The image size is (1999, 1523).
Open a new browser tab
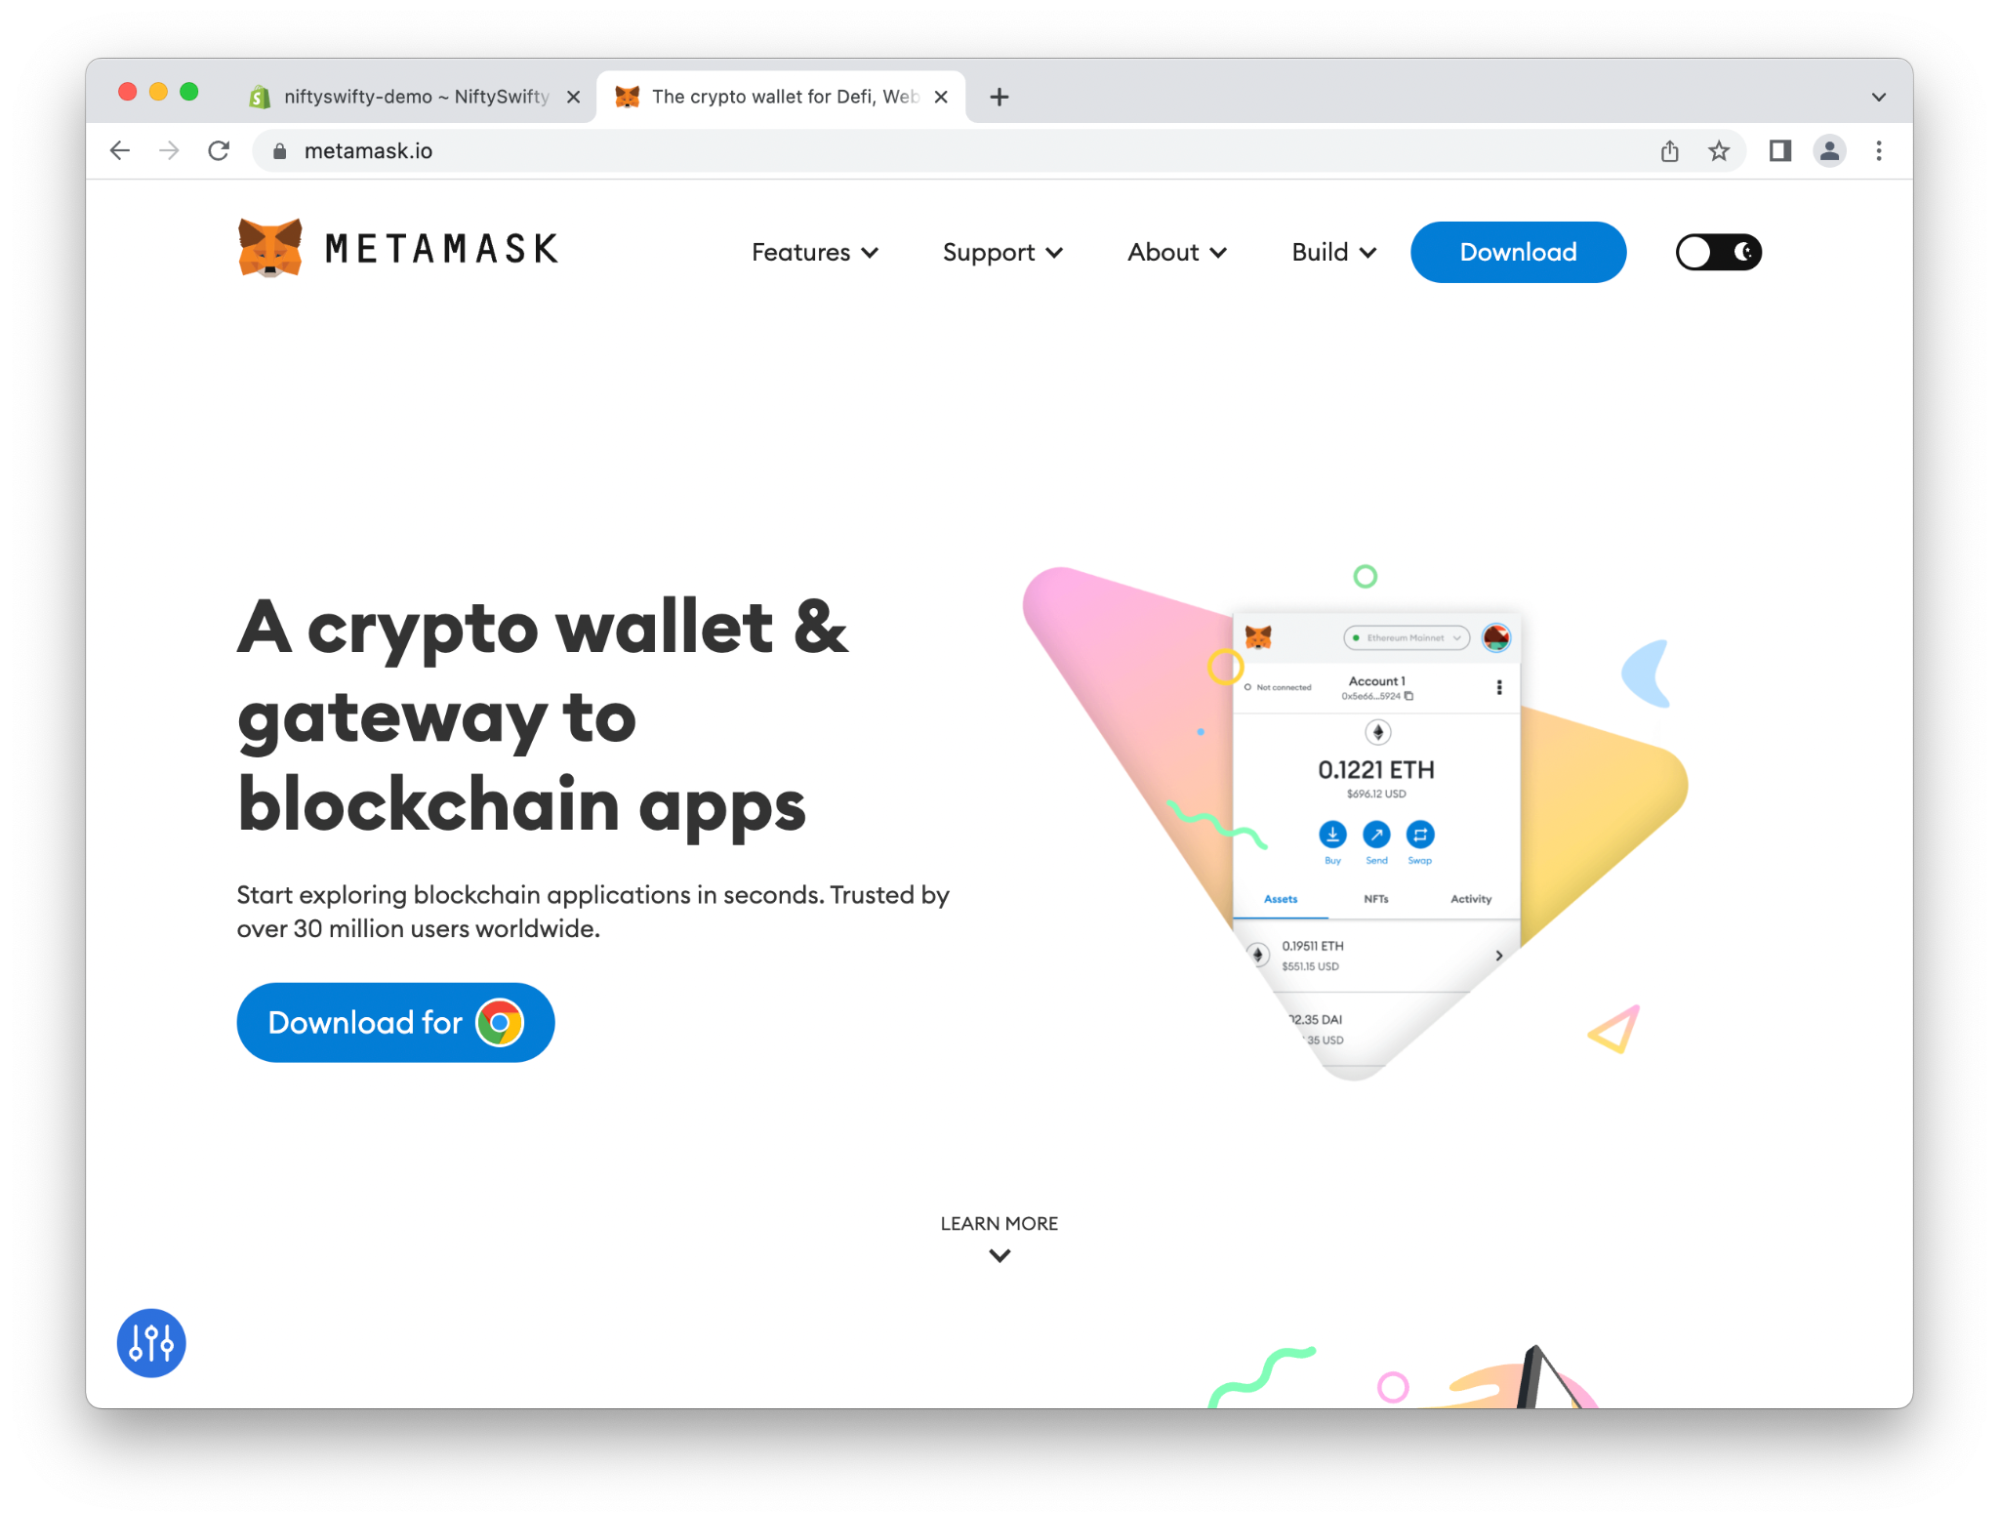point(998,97)
